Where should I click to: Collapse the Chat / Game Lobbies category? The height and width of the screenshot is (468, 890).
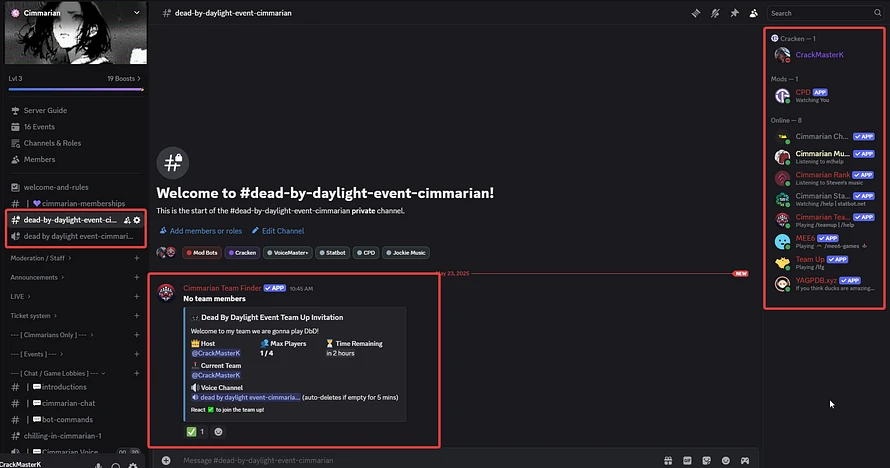[58, 373]
